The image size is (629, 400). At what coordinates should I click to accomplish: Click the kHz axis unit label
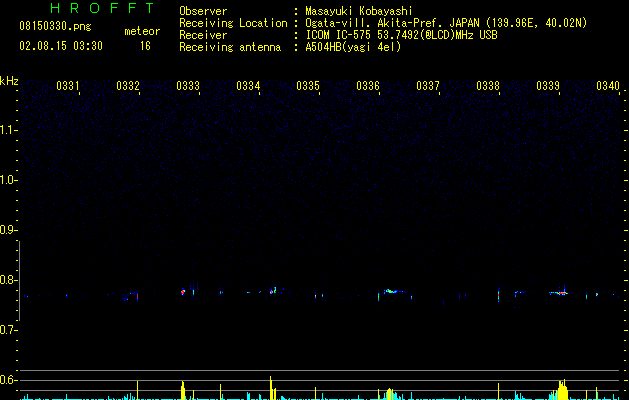9,81
